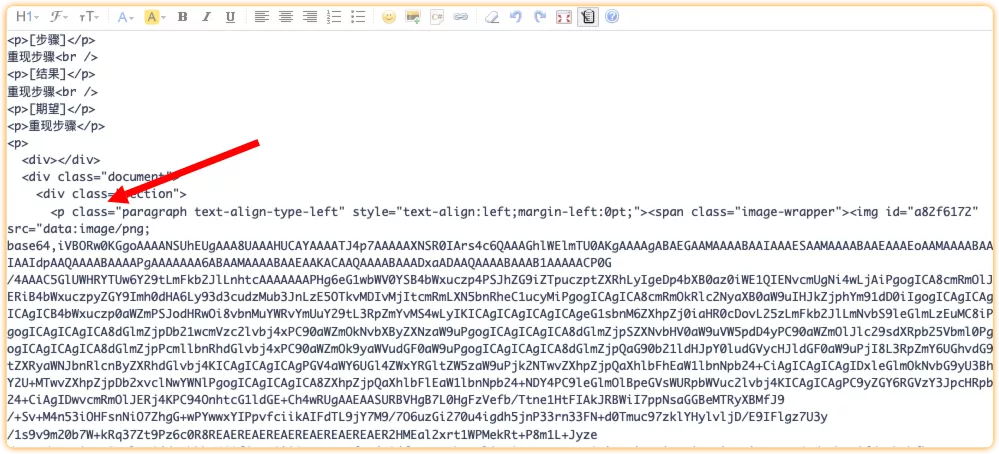Viewport: 999px width, 454px height.
Task: Click the line '<p>[结果]</p>'
Action: (x=51, y=74)
